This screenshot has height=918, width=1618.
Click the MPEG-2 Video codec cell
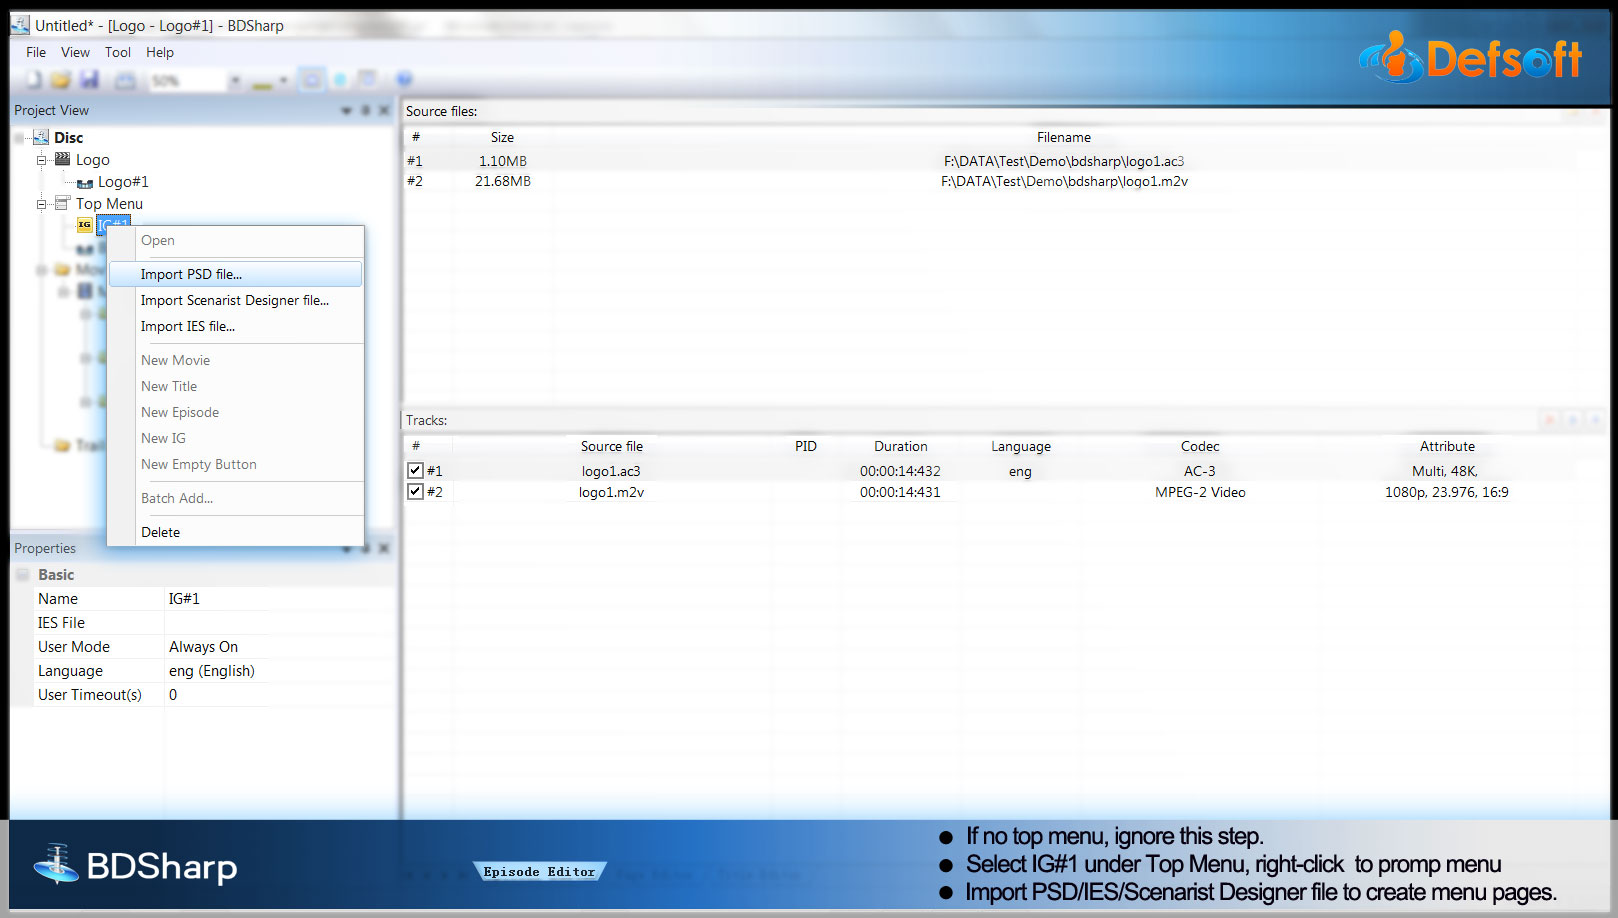click(x=1200, y=492)
